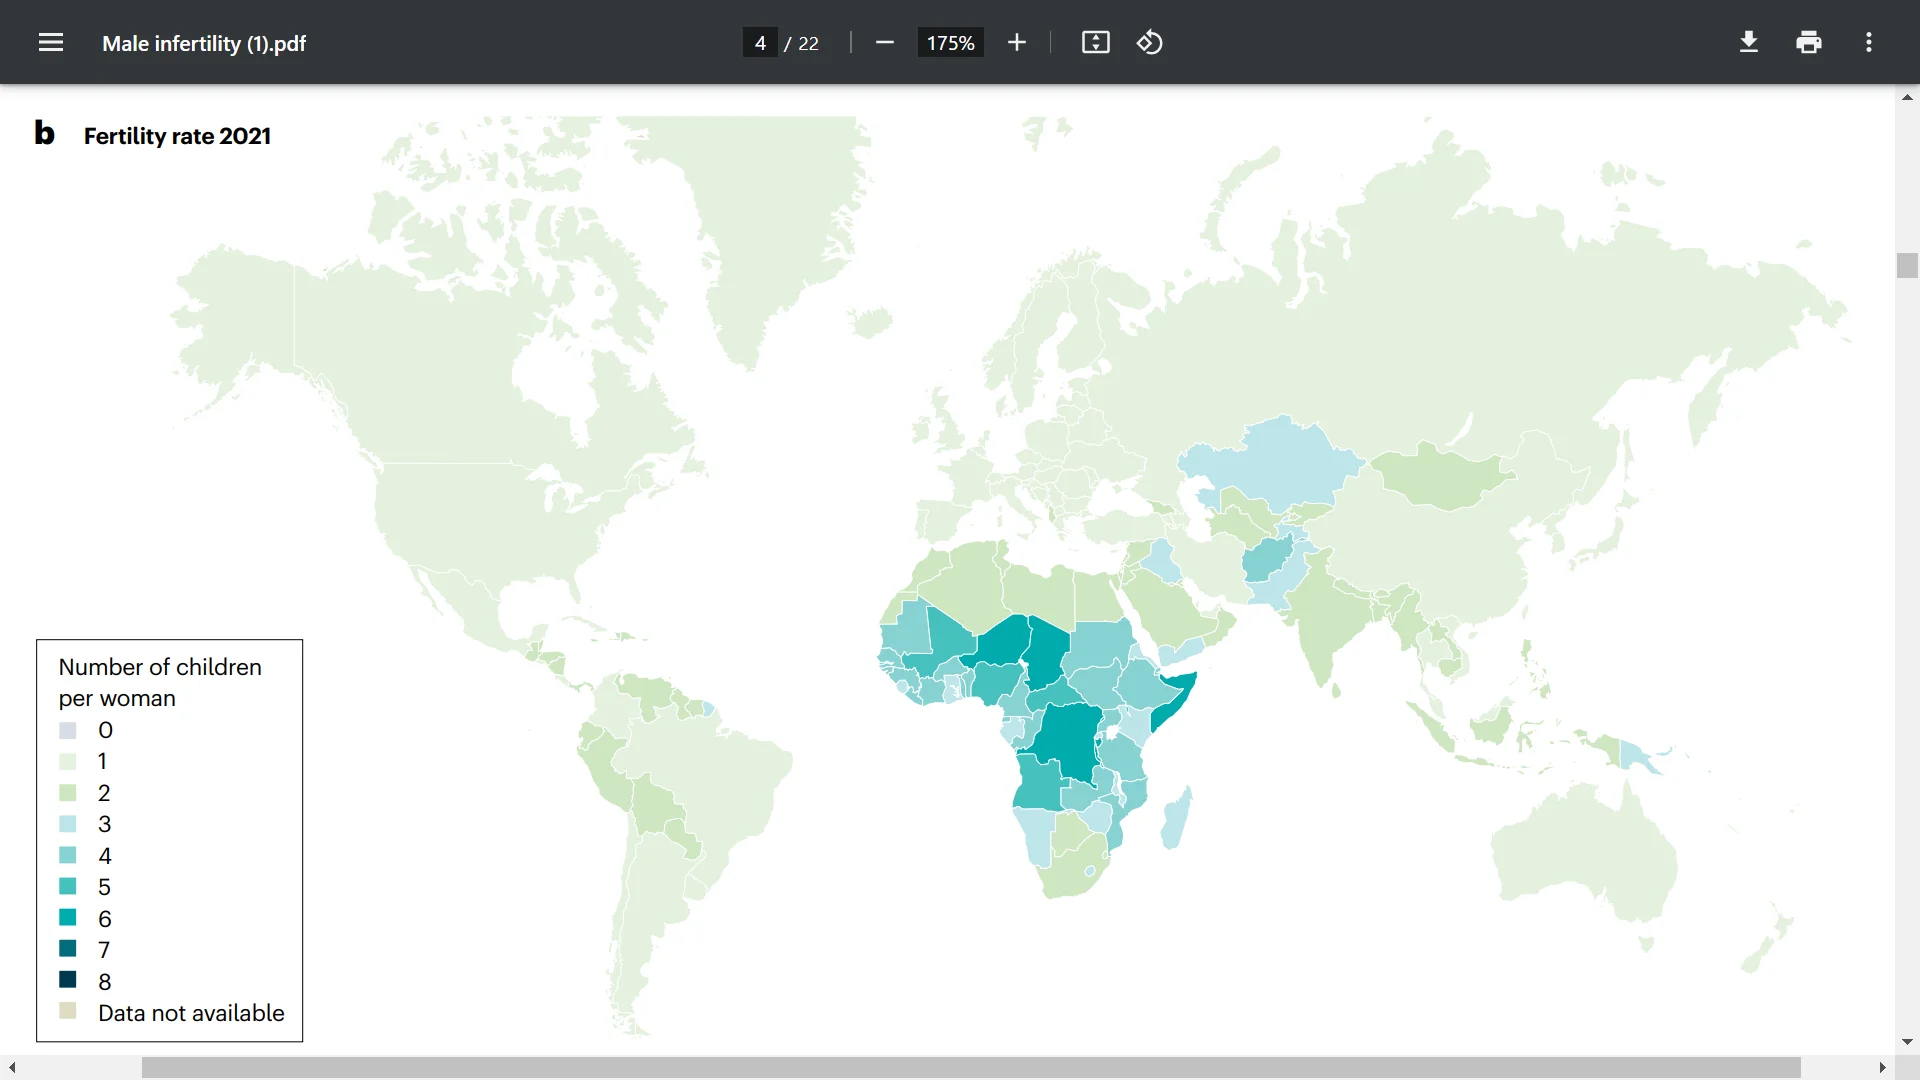Click the fit to page icon

[1096, 43]
